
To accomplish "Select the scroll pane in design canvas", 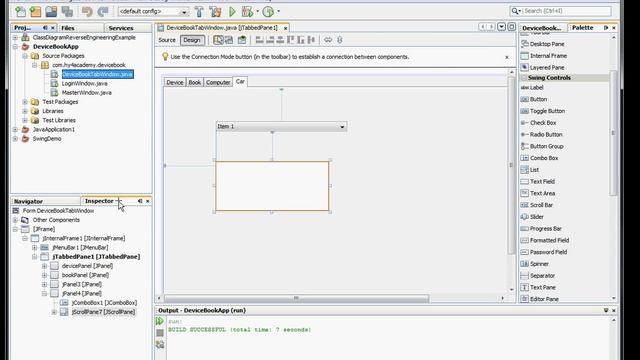I will [272, 186].
